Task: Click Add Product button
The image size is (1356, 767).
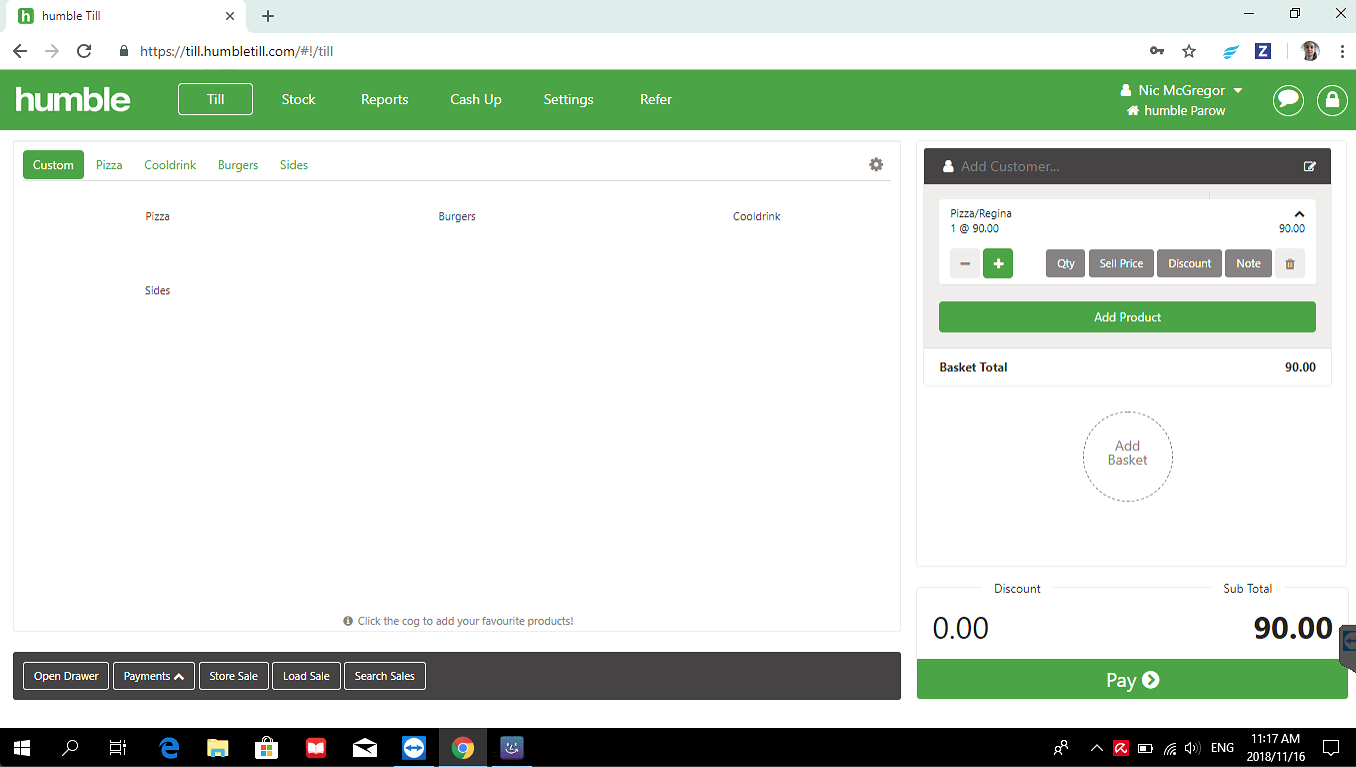Action: point(1127,317)
